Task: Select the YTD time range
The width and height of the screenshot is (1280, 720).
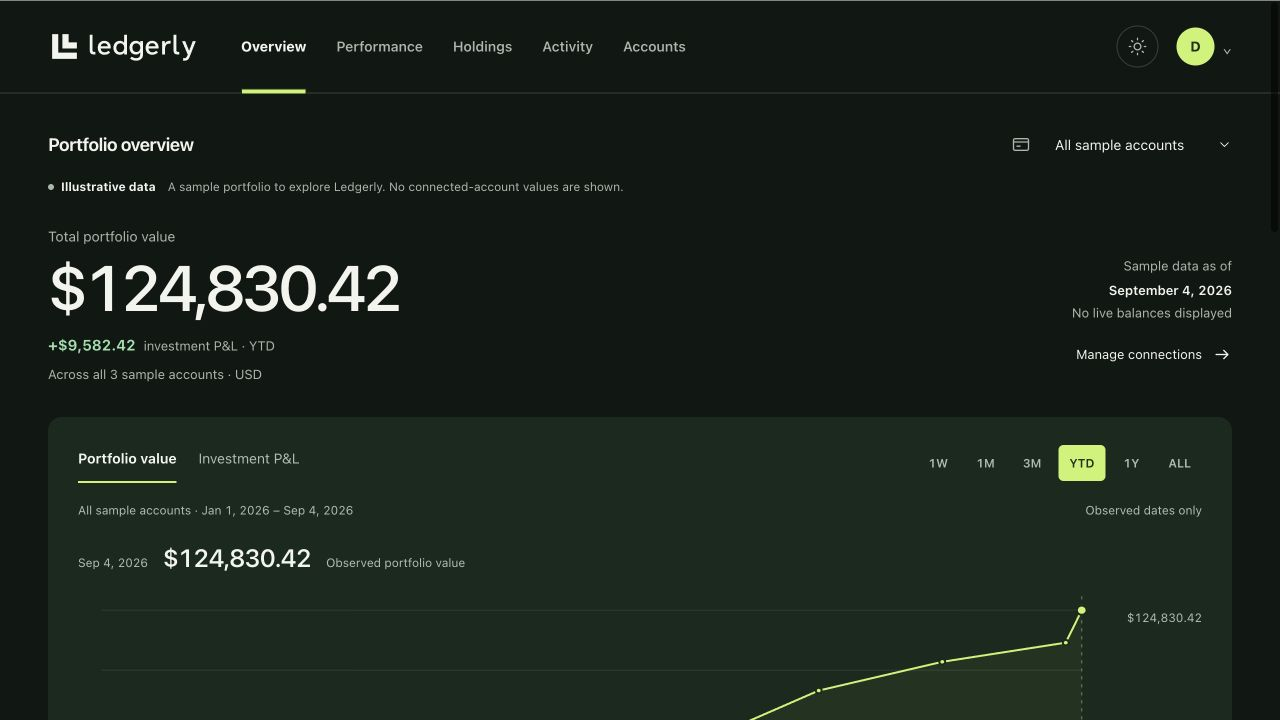Action: pos(1082,463)
